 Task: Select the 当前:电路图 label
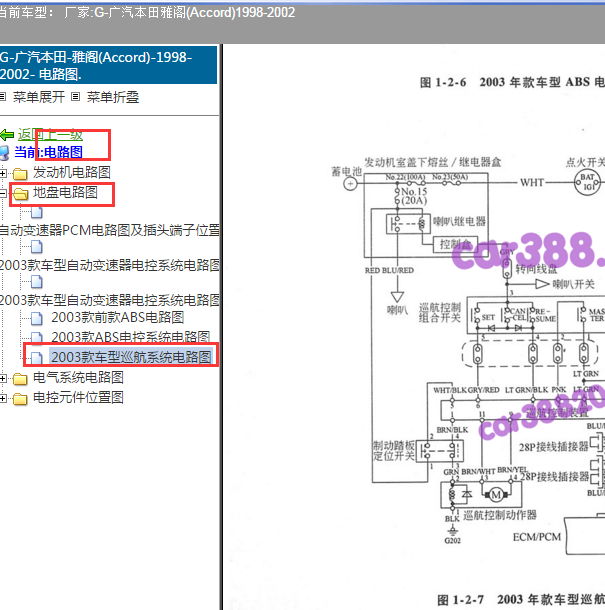[x=48, y=152]
